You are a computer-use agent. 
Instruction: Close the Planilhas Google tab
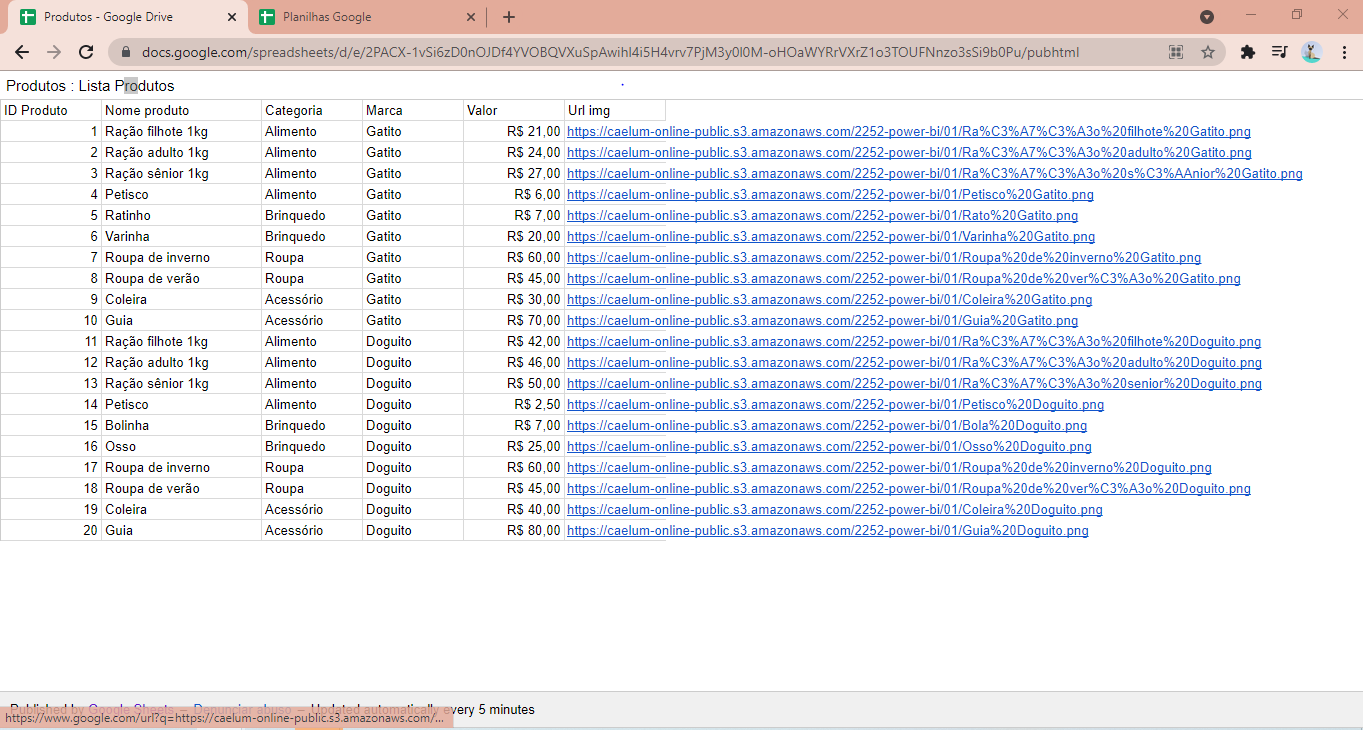[x=471, y=17]
